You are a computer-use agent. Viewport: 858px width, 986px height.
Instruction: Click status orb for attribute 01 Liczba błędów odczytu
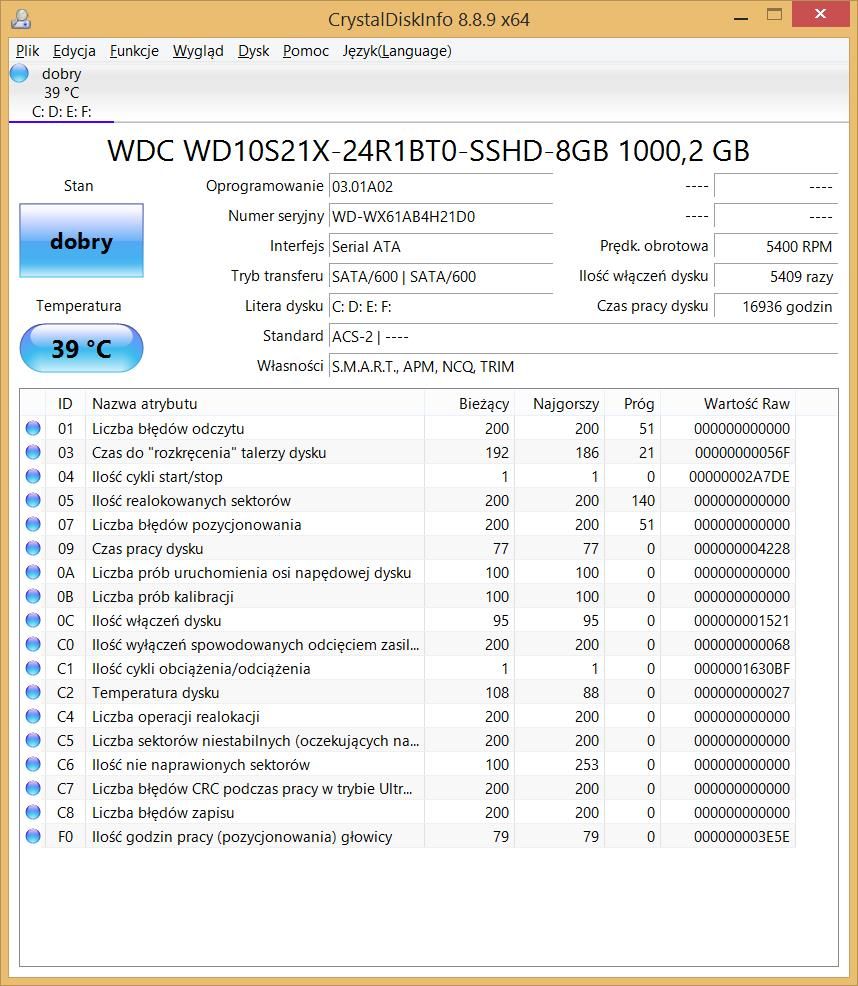(x=33, y=428)
